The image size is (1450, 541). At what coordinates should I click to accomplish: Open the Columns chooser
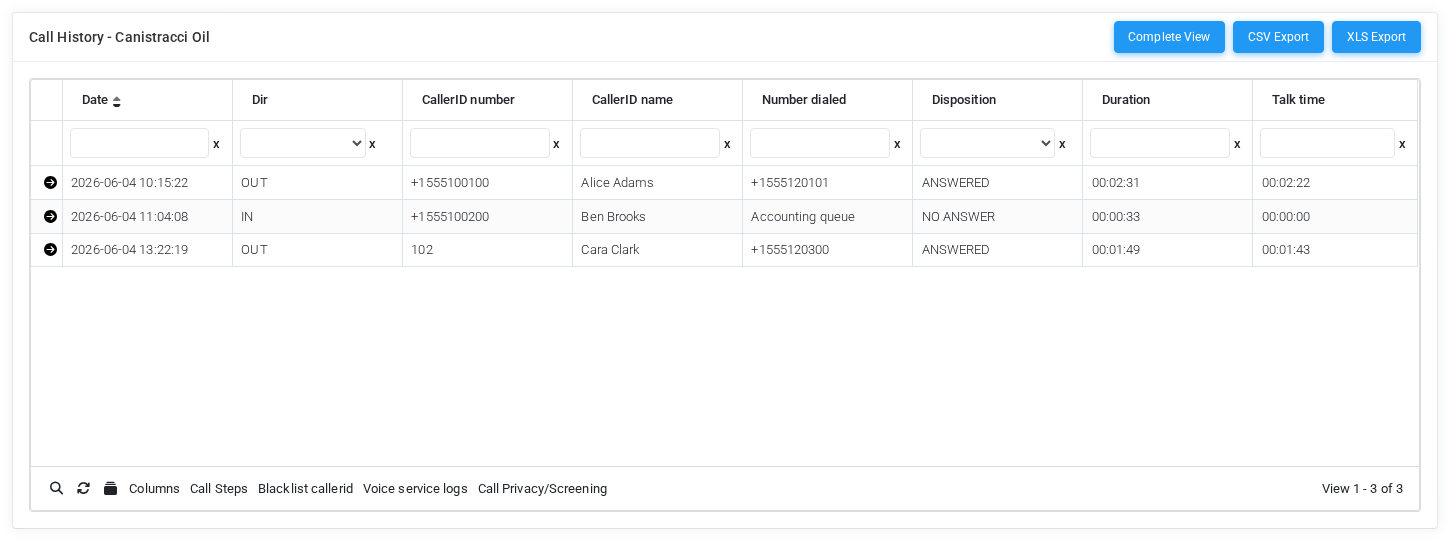point(154,489)
